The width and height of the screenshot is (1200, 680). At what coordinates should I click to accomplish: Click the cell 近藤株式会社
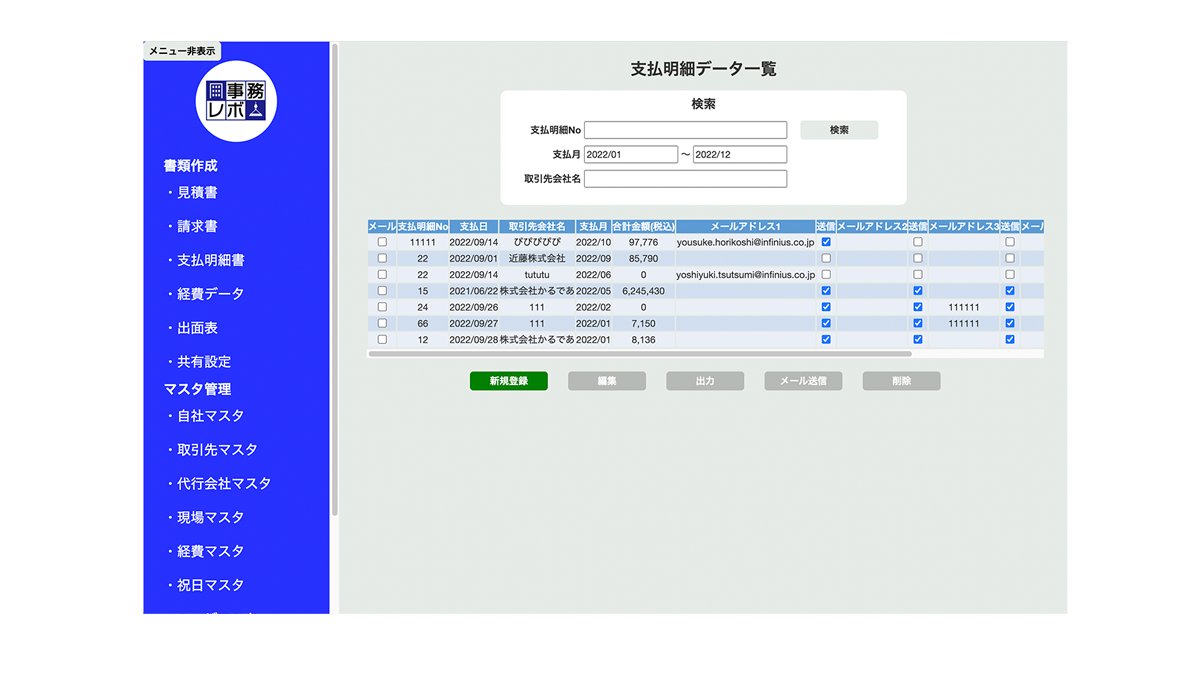pos(537,258)
